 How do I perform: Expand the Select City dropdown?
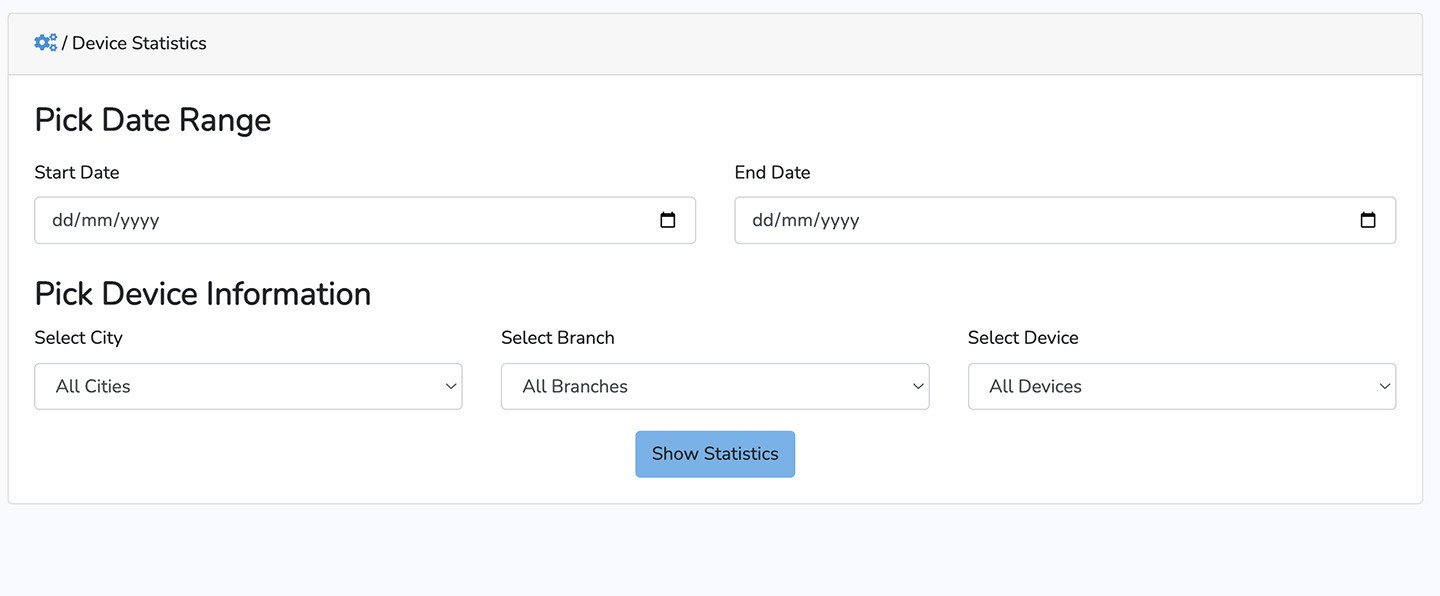coord(248,386)
